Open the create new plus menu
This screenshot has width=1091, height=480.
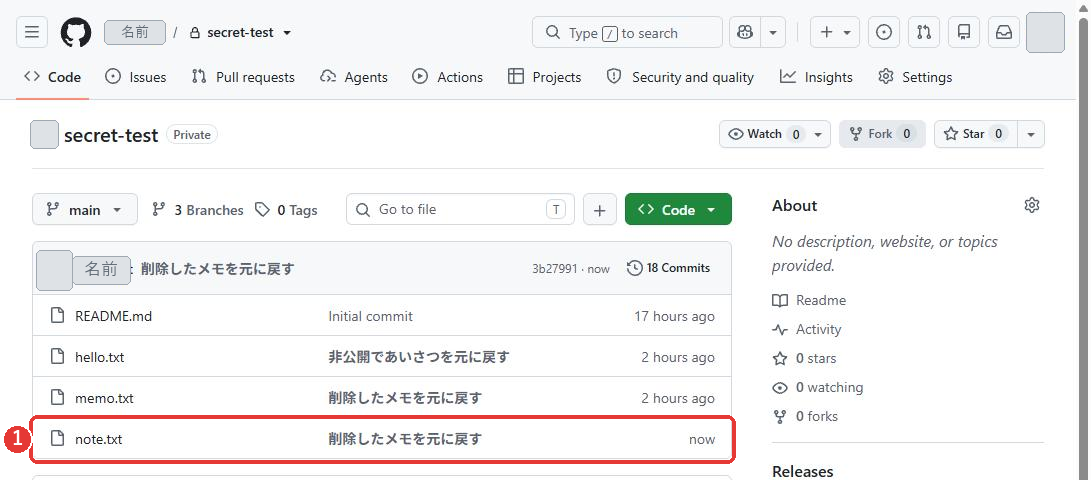(x=835, y=33)
